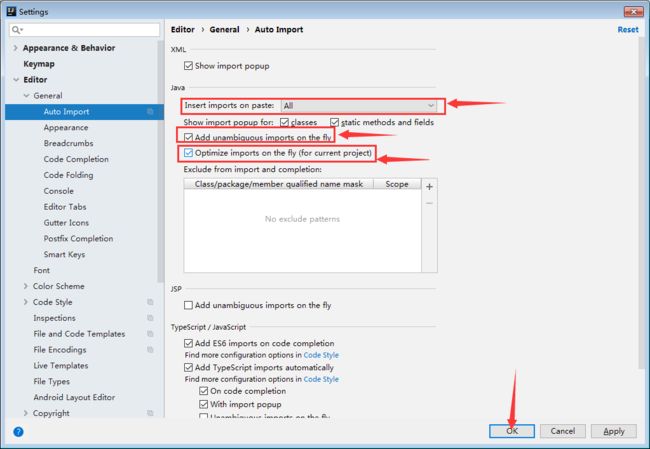The image size is (650, 449).
Task: Open Font settings
Action: (41, 270)
